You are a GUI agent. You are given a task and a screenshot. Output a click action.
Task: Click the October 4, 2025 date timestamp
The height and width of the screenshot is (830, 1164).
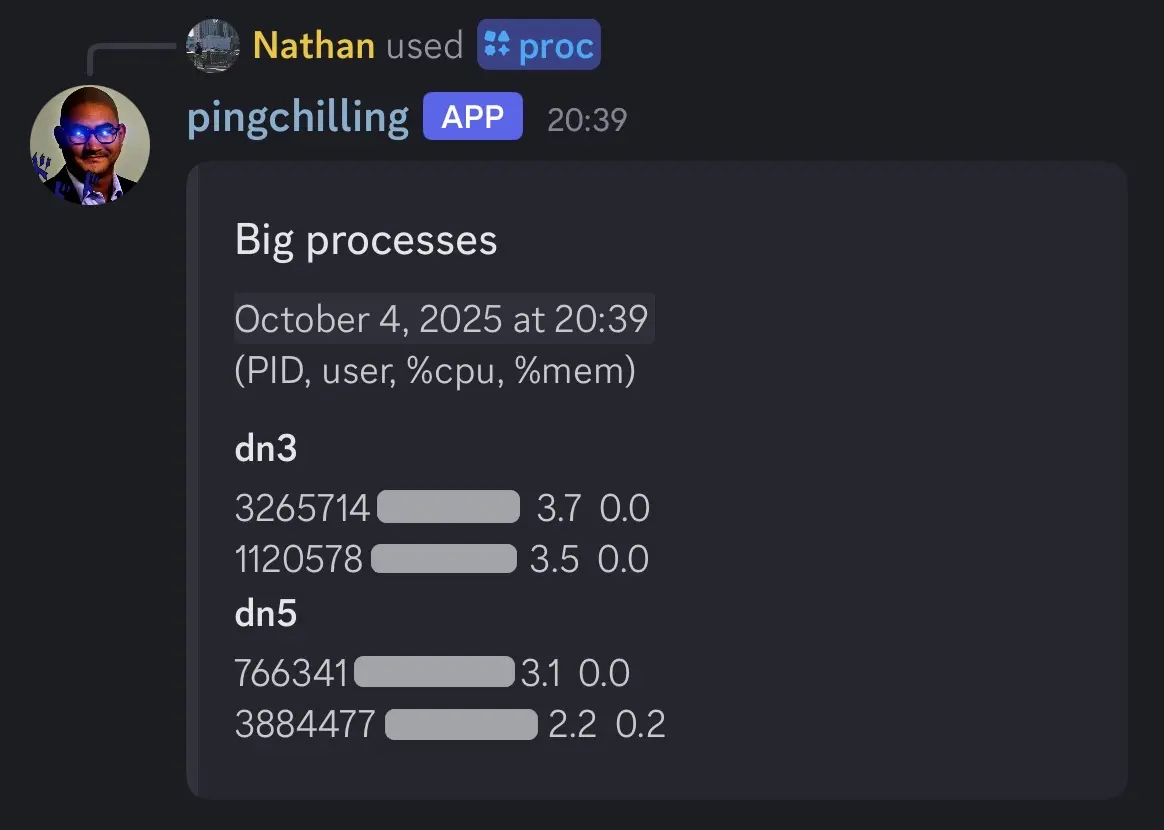443,319
